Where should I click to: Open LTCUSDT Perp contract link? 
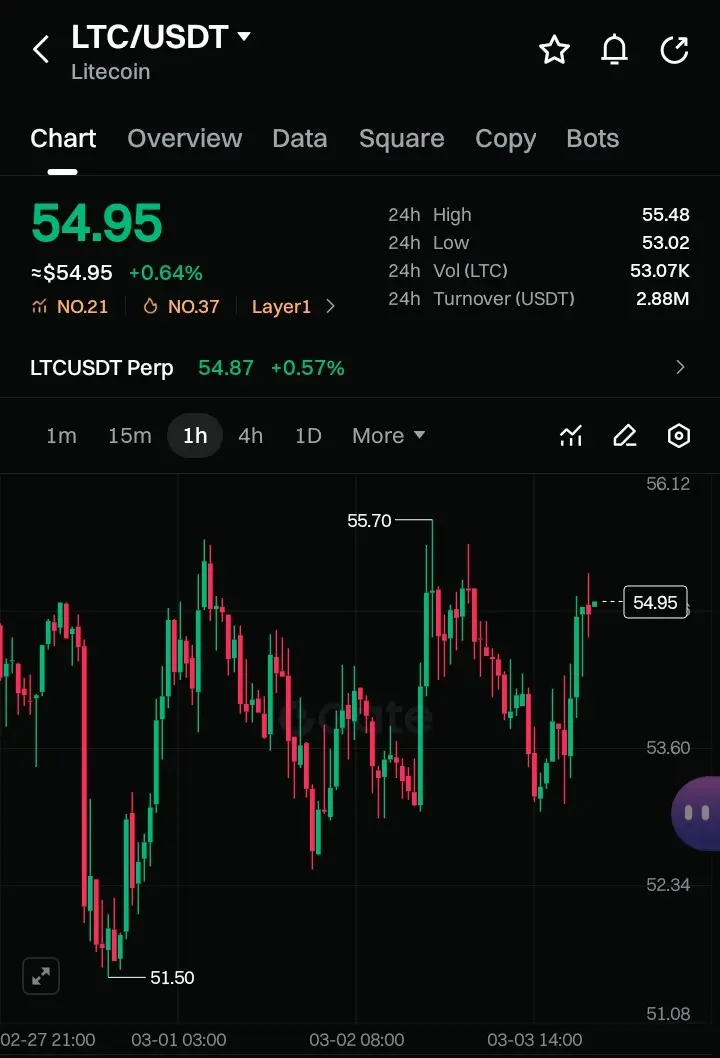(102, 368)
